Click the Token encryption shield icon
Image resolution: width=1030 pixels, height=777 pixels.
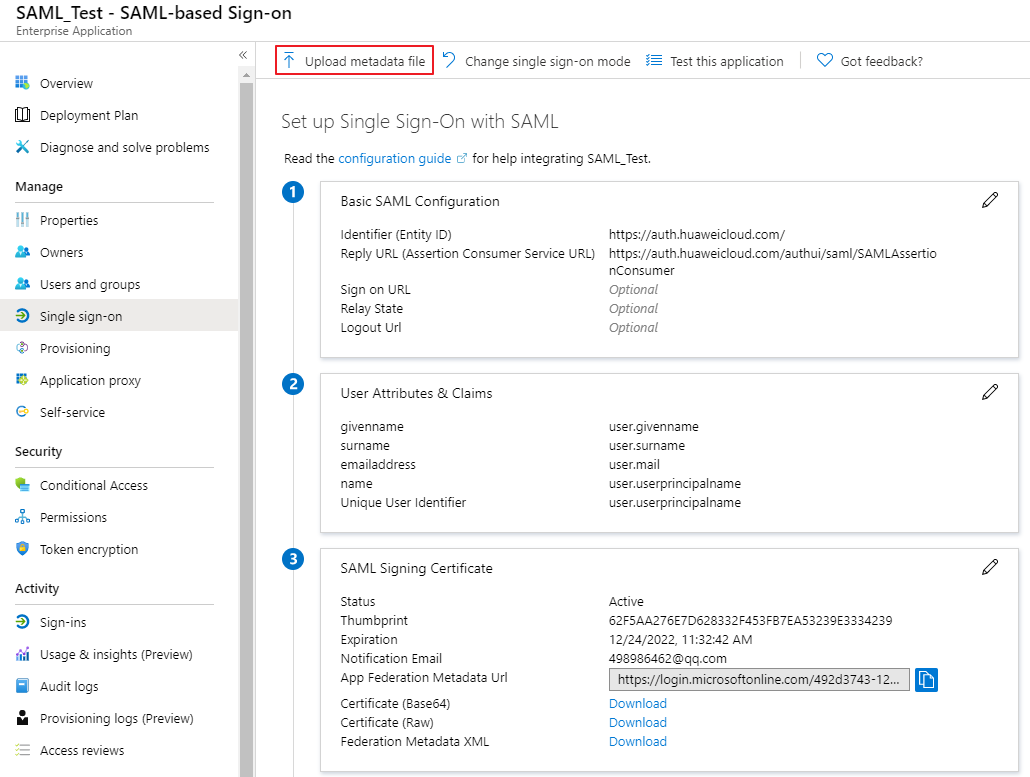coord(22,549)
